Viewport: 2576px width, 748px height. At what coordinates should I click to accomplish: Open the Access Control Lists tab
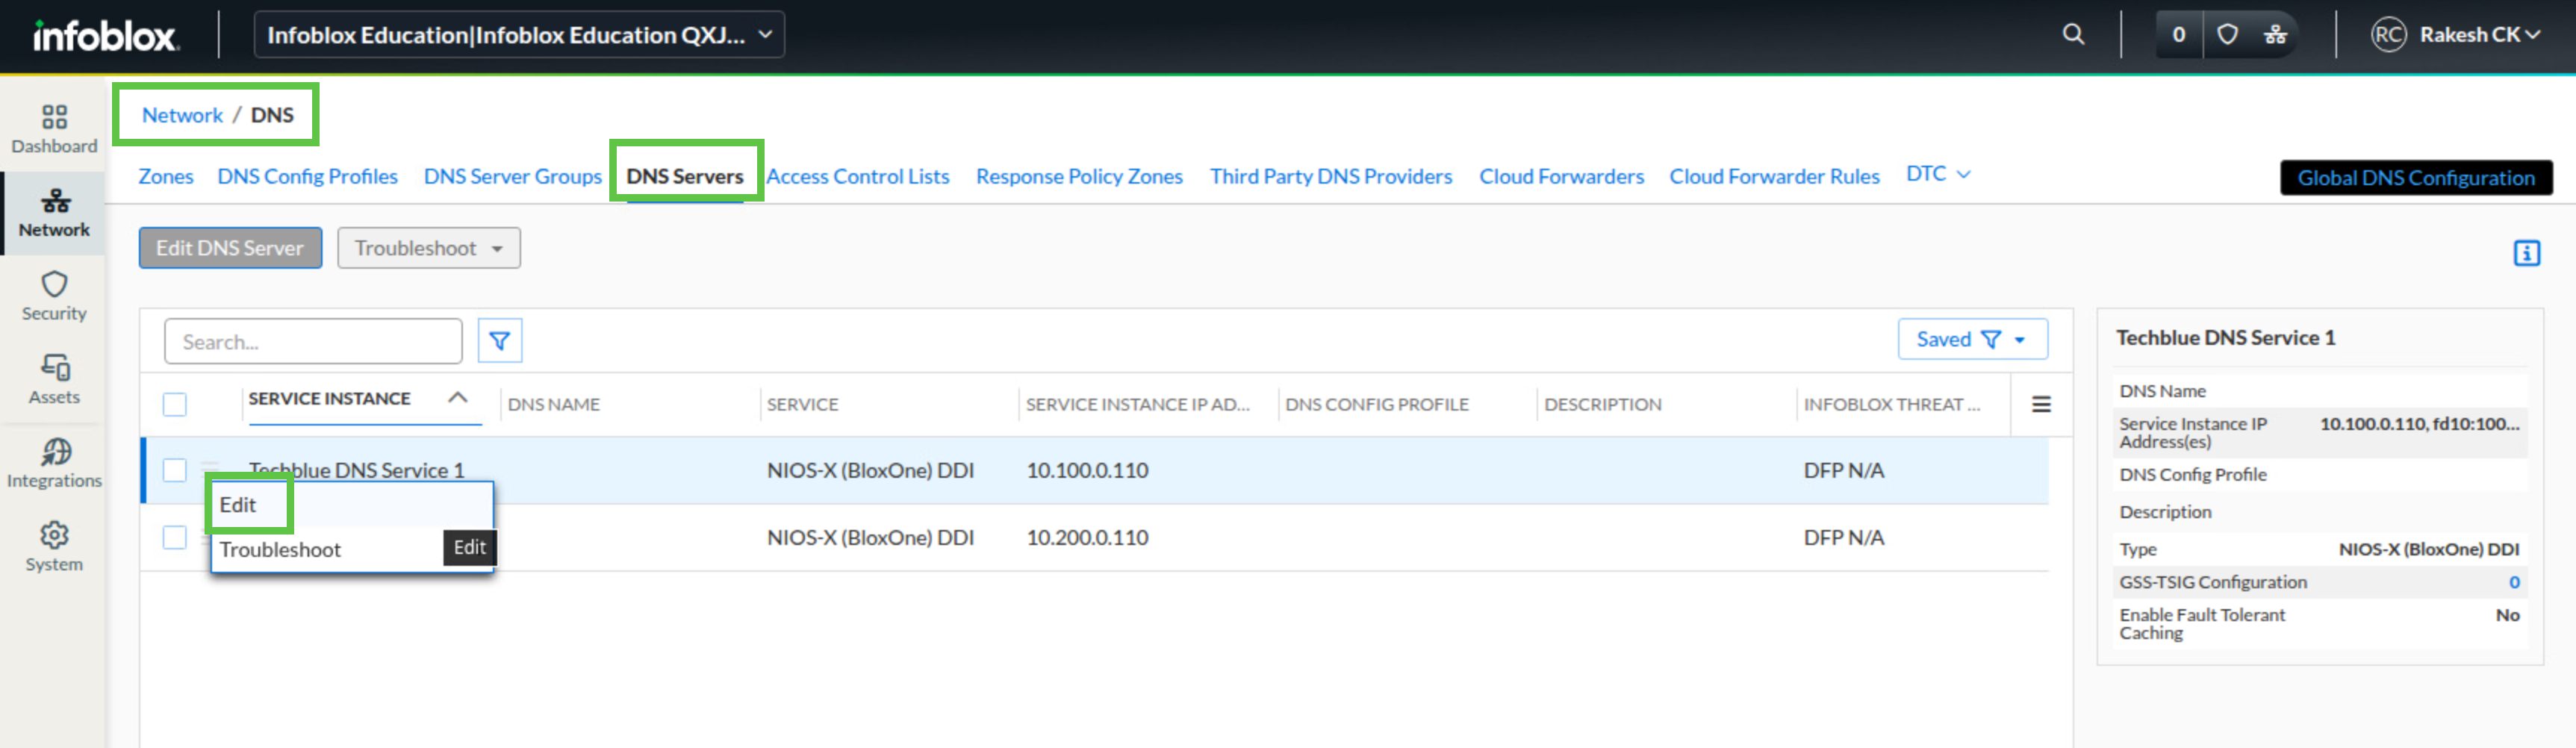click(858, 176)
